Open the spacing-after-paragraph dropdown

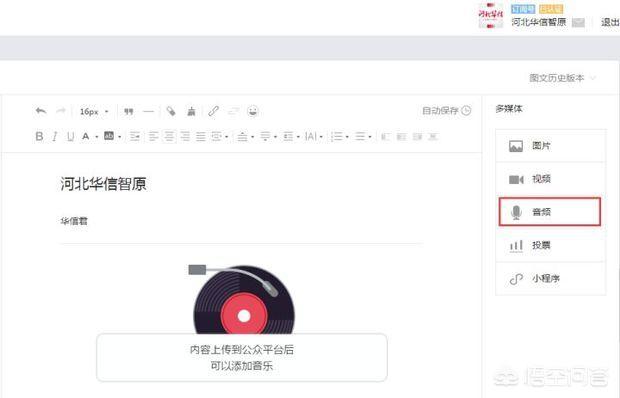click(268, 137)
